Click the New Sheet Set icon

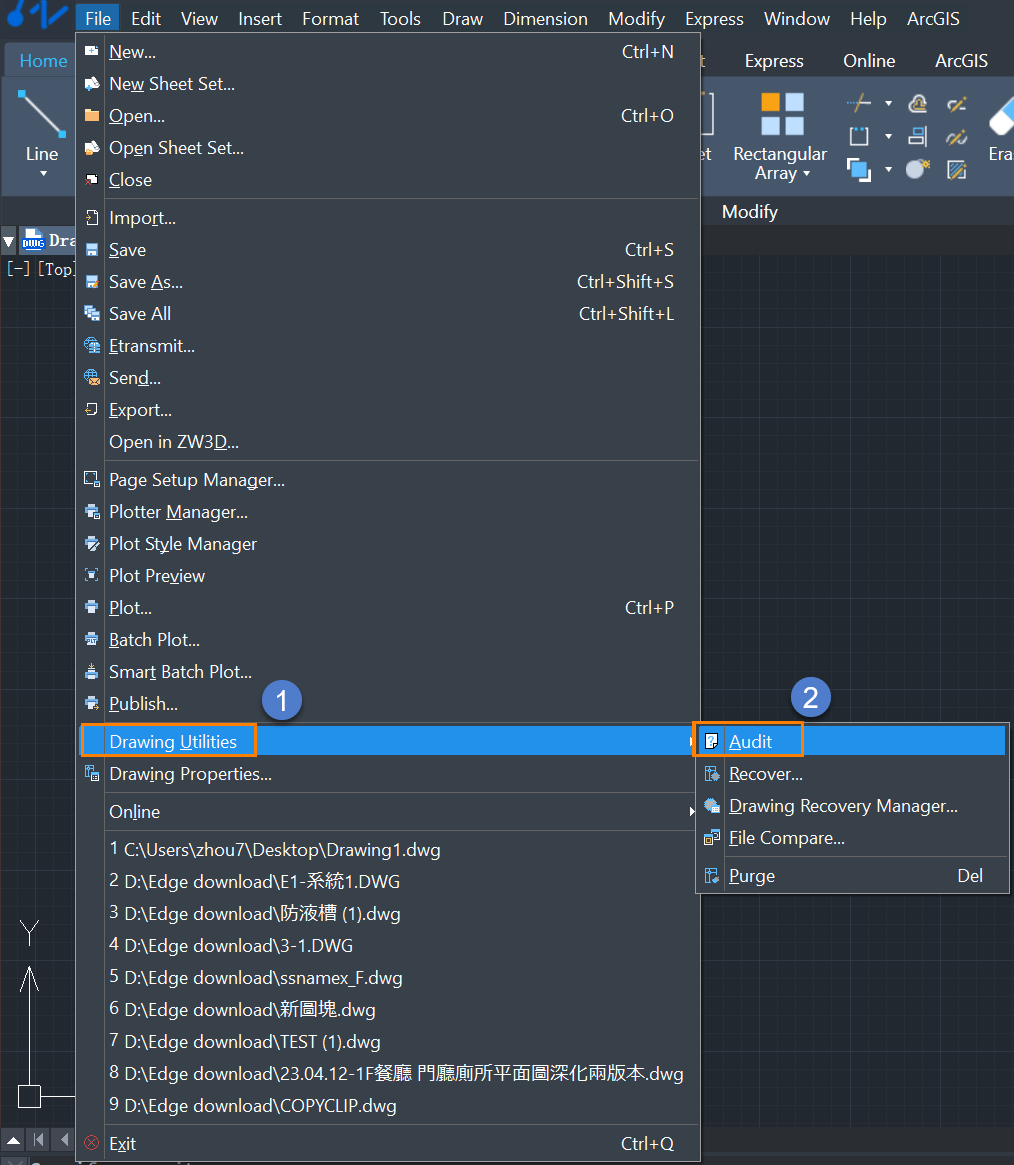pos(91,83)
